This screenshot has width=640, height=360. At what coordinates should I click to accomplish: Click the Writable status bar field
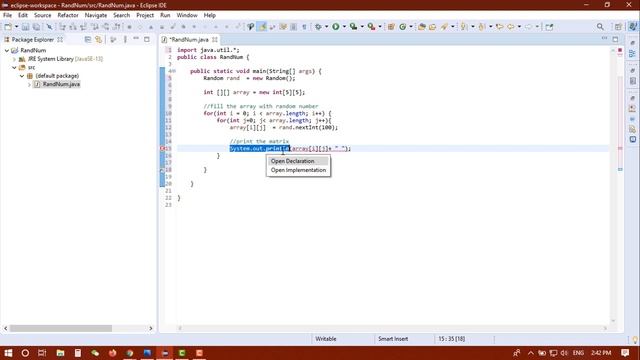[x=326, y=339]
